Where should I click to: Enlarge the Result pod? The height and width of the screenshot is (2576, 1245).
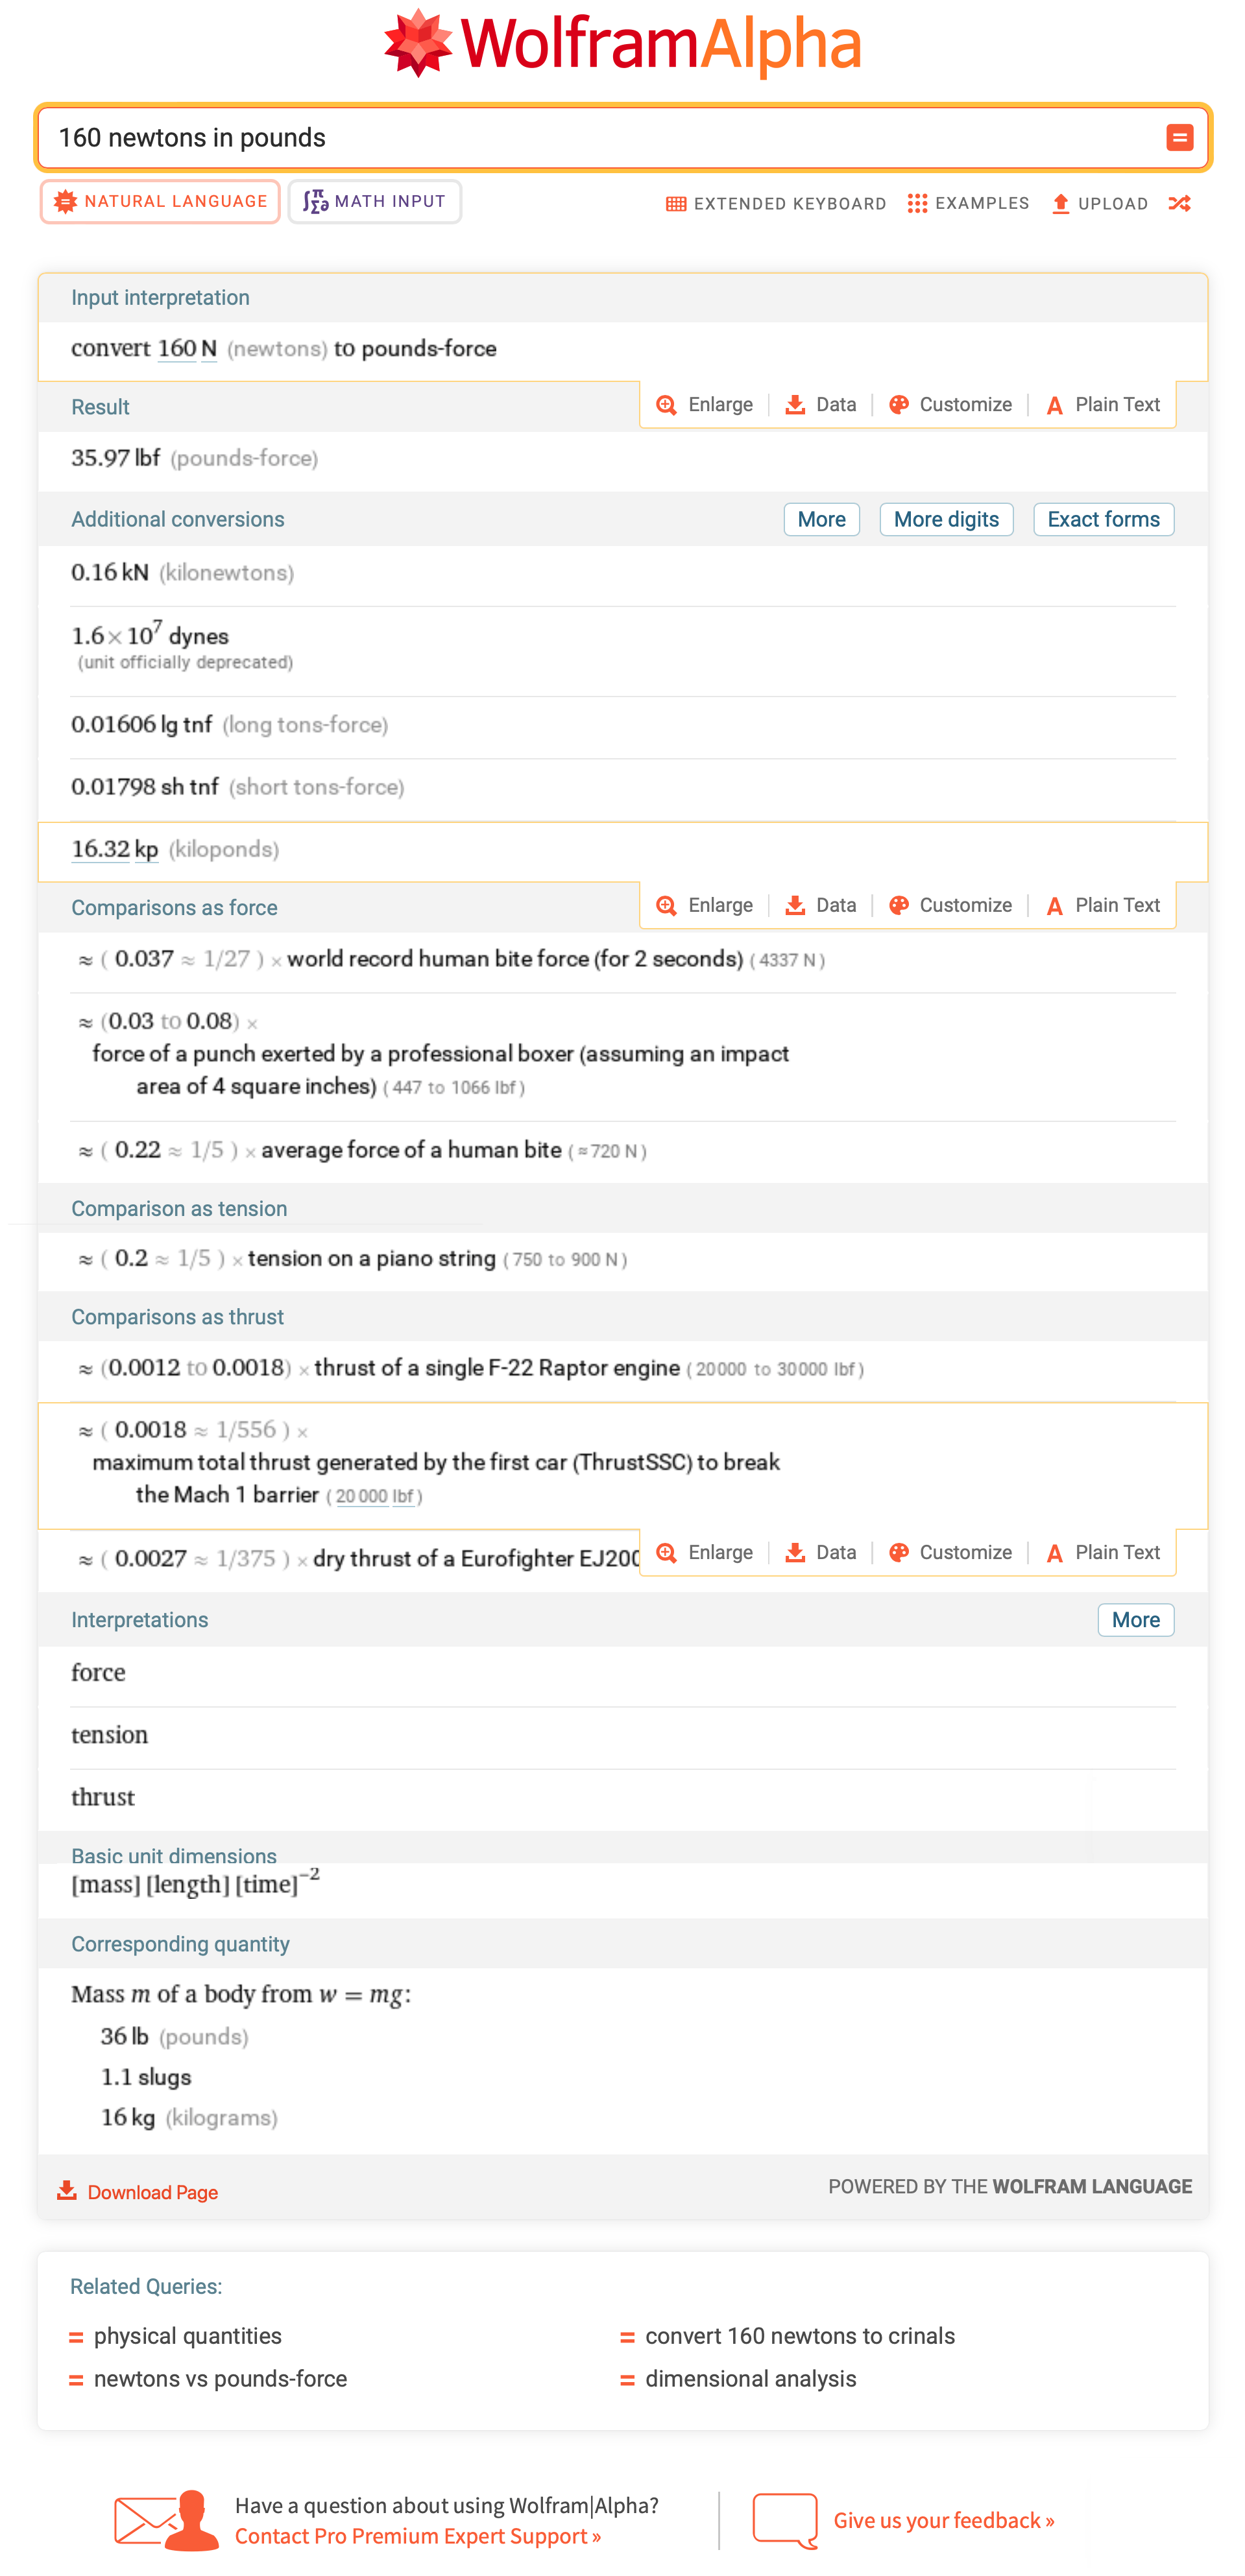pyautogui.click(x=705, y=405)
